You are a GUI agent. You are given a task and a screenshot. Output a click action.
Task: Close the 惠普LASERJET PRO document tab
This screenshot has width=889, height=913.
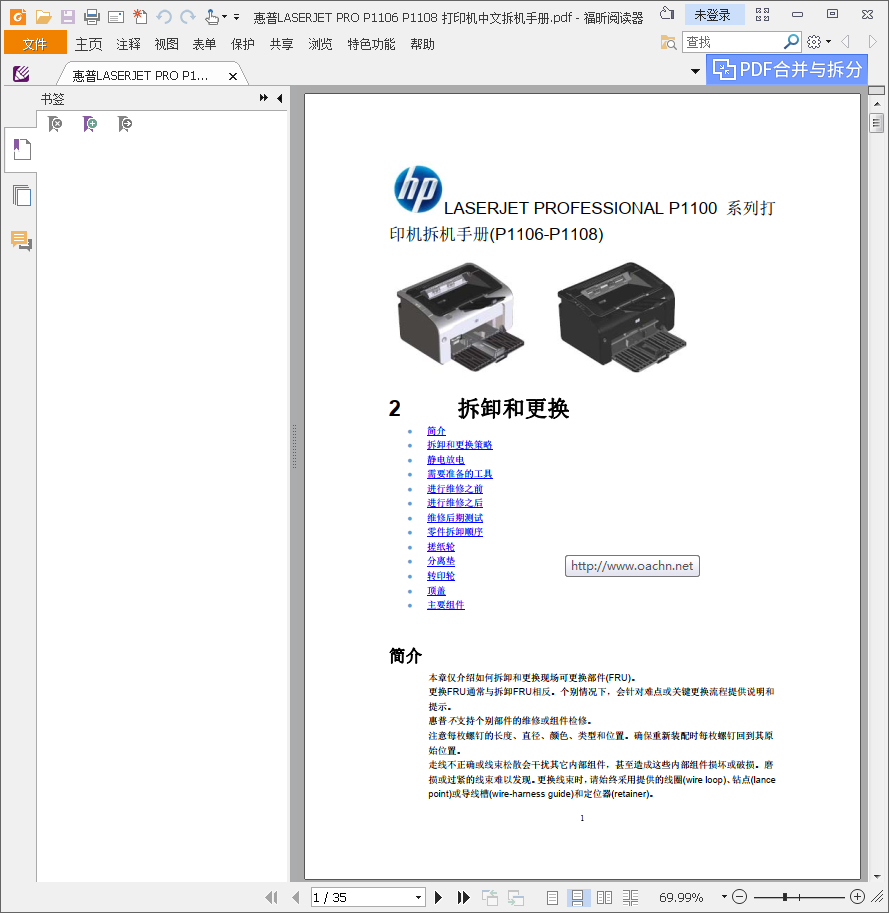click(233, 76)
